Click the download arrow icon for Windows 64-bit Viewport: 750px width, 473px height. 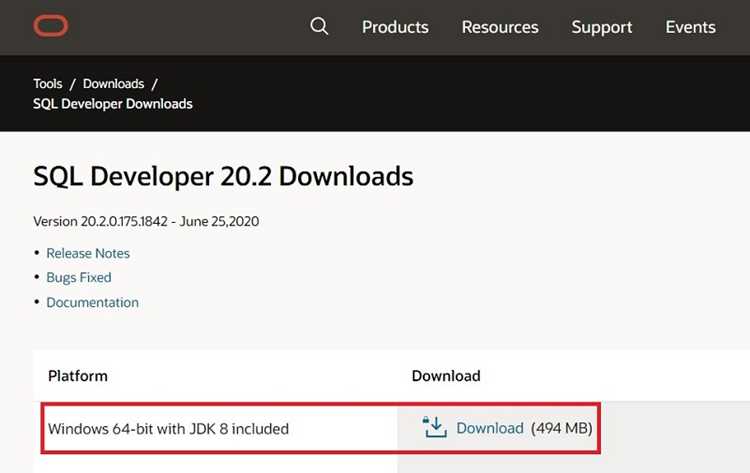click(434, 427)
